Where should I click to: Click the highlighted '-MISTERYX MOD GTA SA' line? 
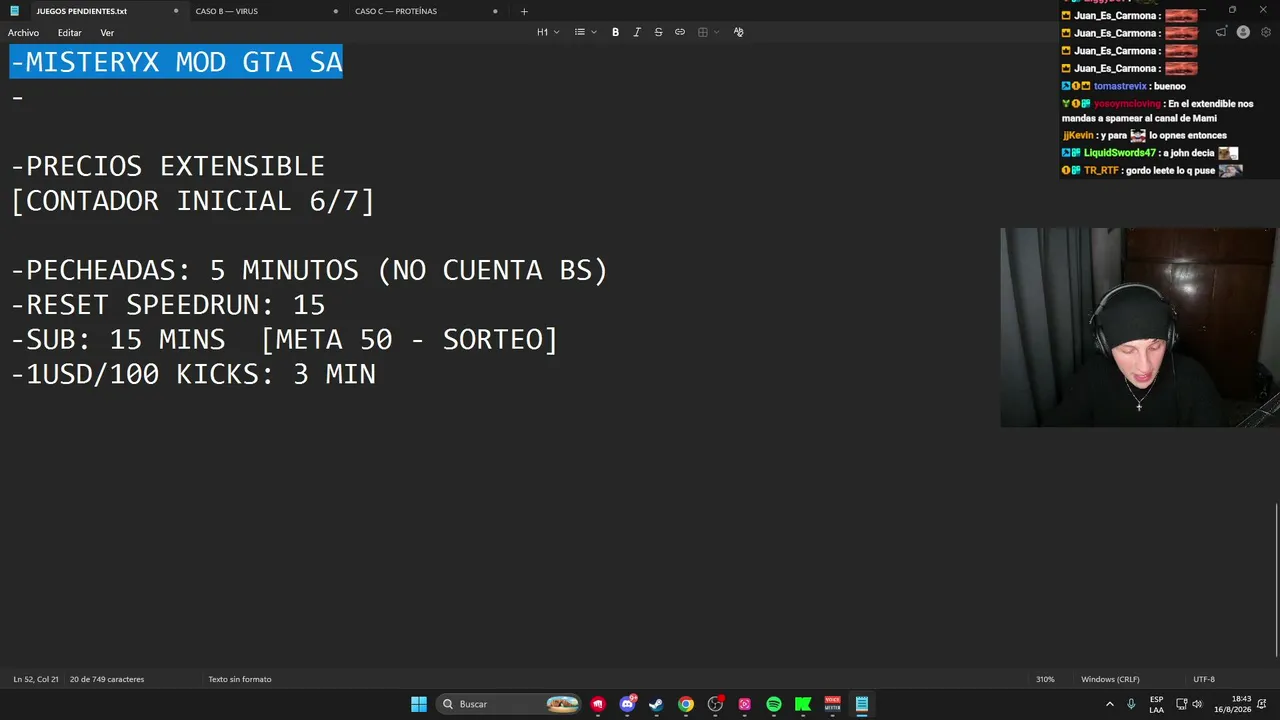(176, 62)
